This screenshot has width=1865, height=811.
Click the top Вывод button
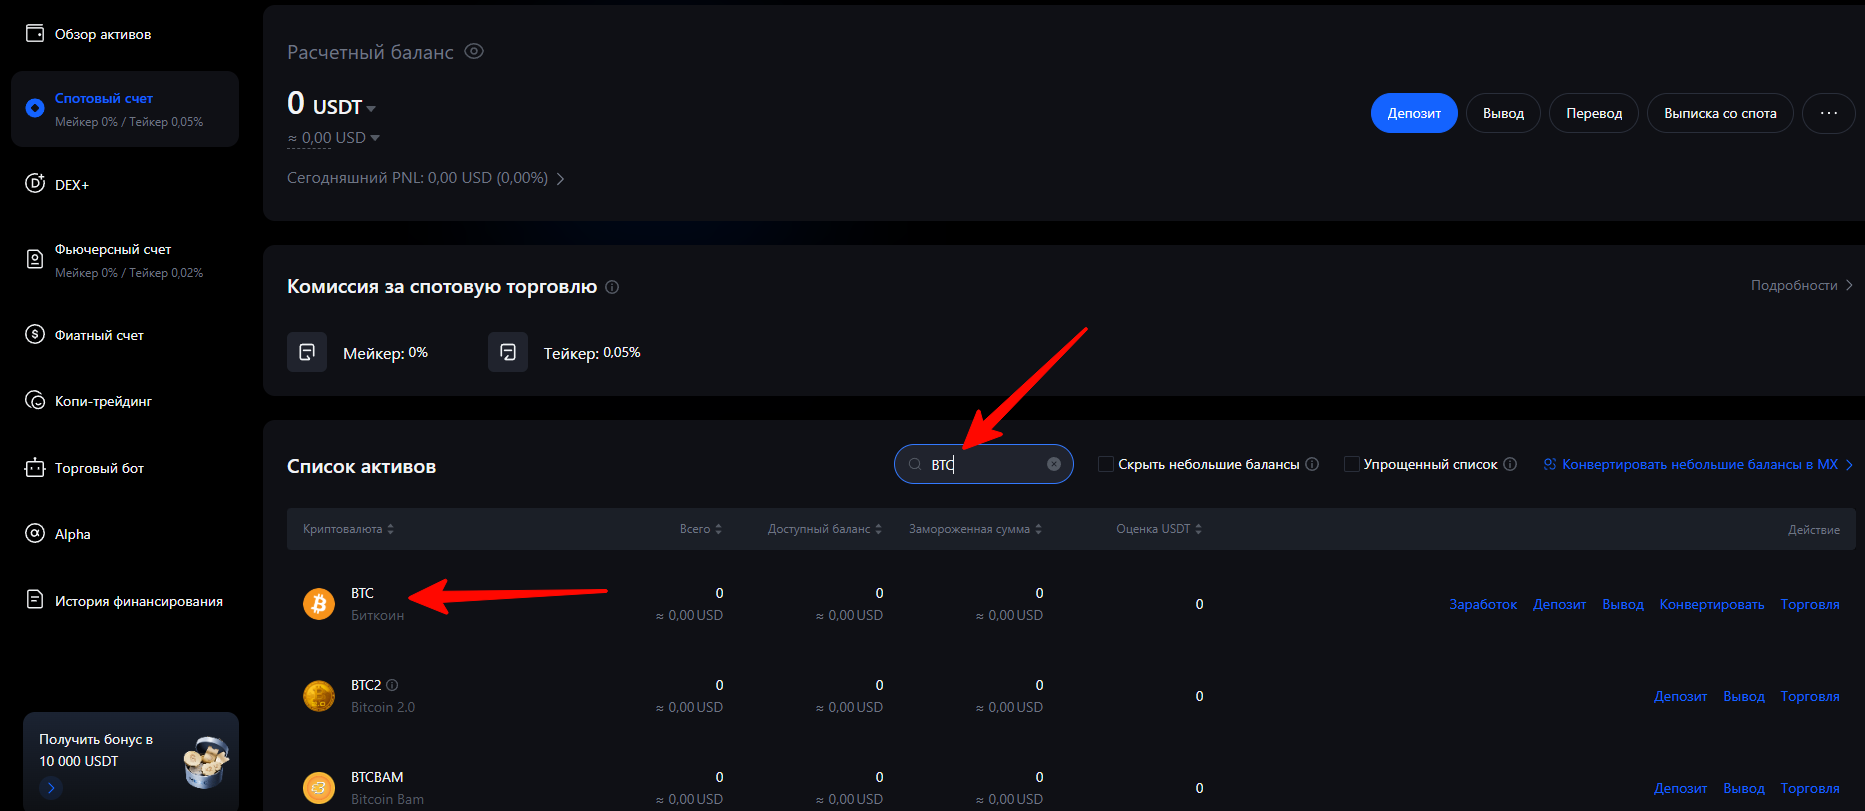point(1503,113)
